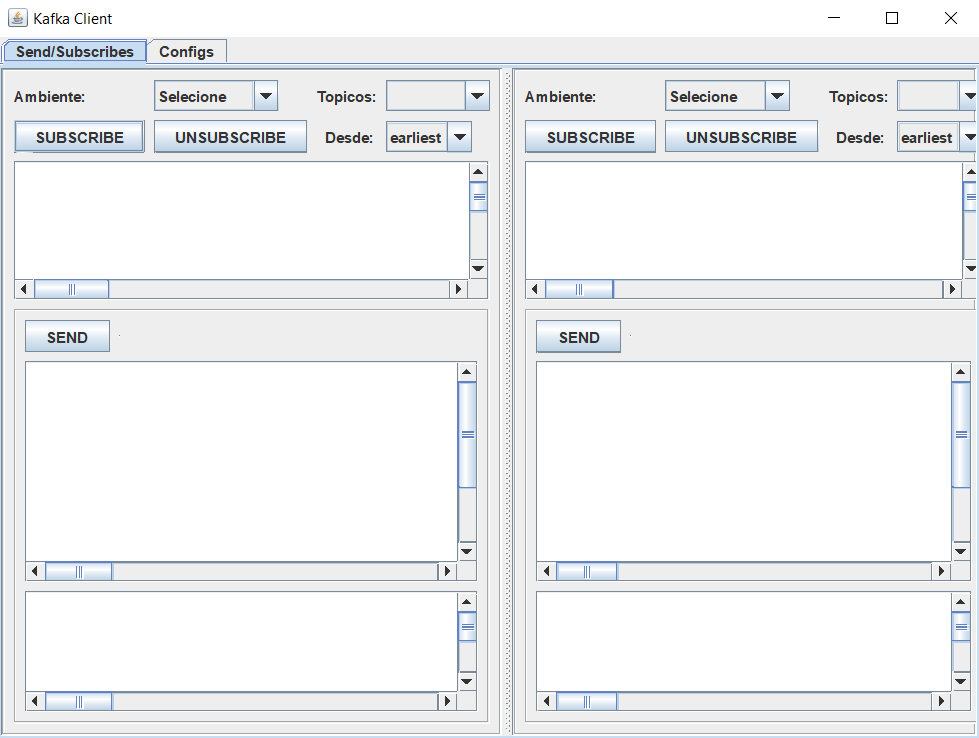Click down arrow of right bottom output scrollbar
Viewport: 979px width, 738px height.
click(961, 681)
